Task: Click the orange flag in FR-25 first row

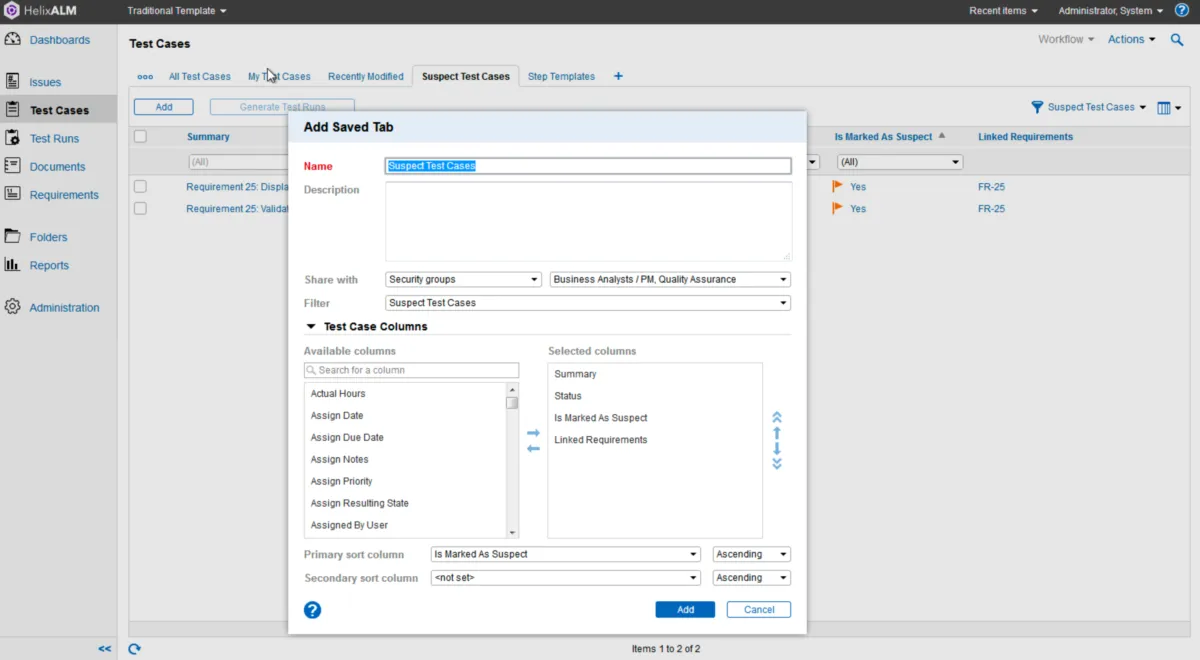Action: pos(838,186)
